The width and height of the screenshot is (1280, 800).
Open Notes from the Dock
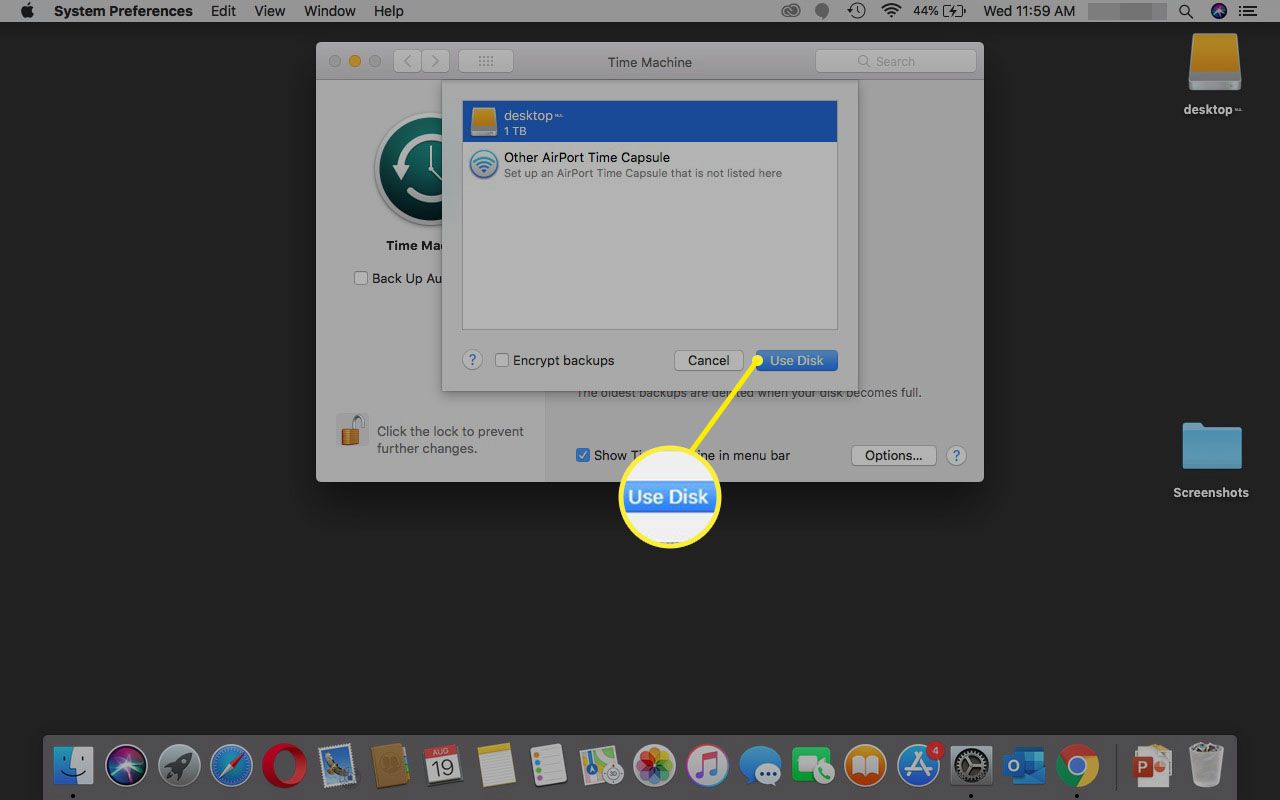(496, 767)
